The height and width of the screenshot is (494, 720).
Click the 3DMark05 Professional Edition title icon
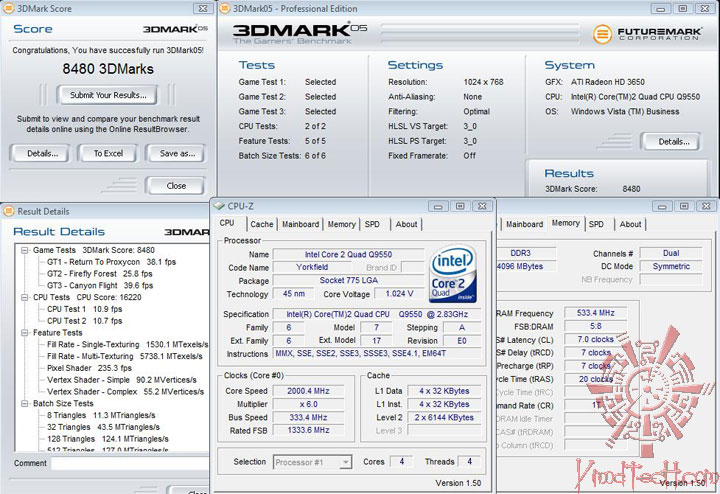coord(225,8)
